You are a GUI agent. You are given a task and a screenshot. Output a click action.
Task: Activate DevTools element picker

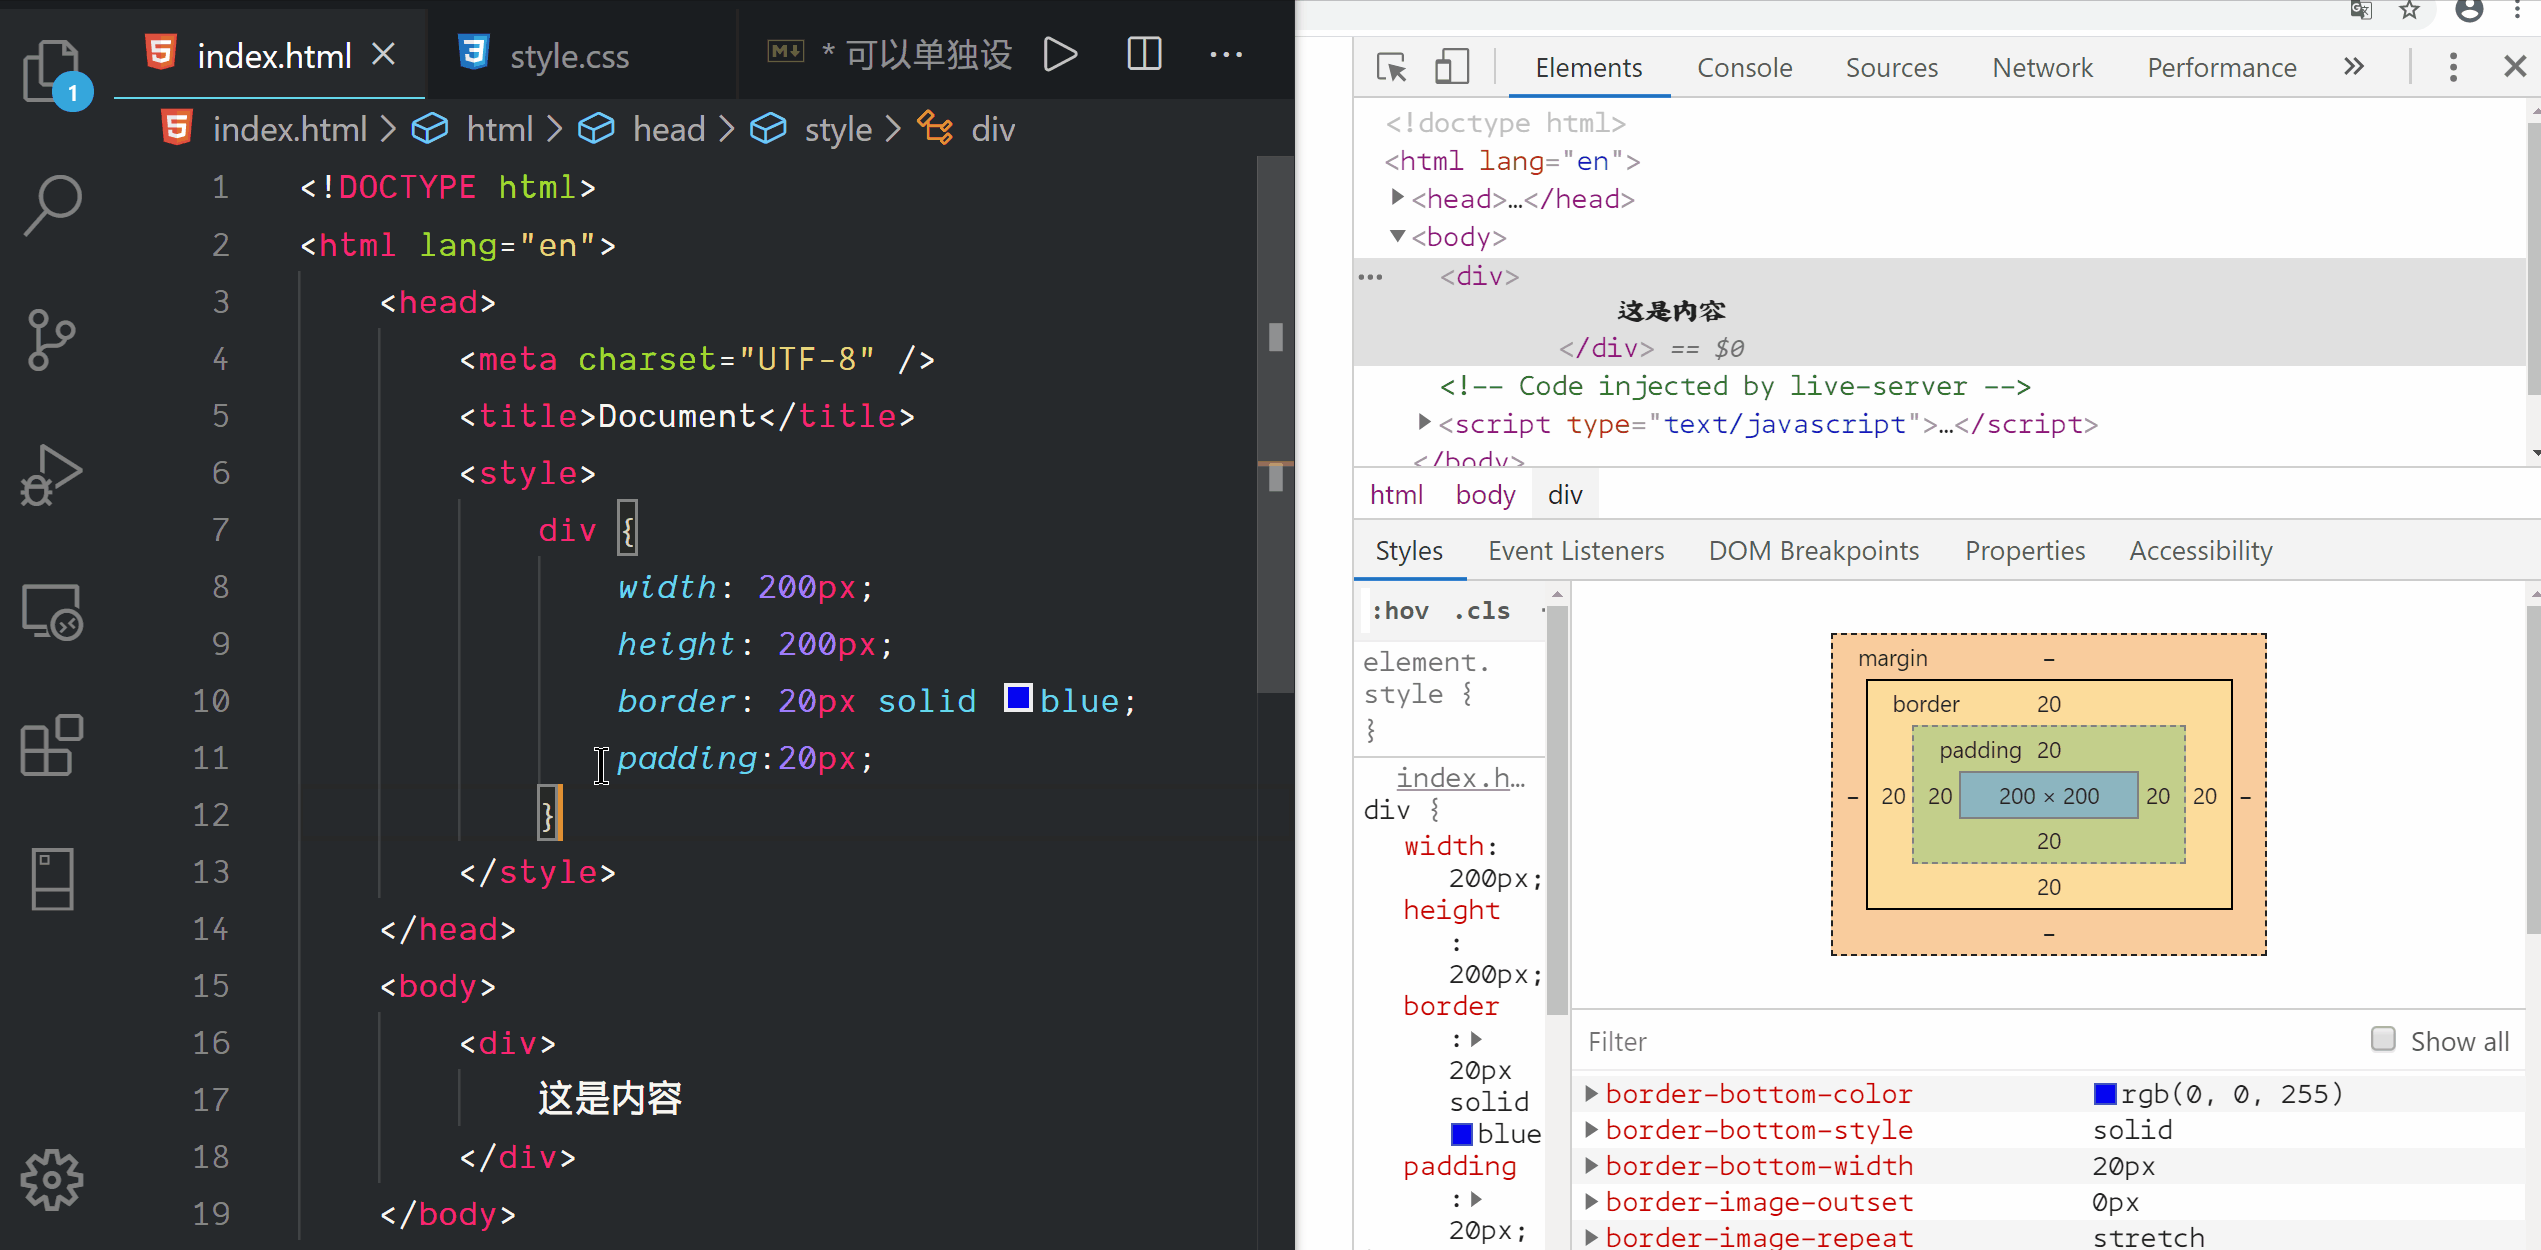1391,67
